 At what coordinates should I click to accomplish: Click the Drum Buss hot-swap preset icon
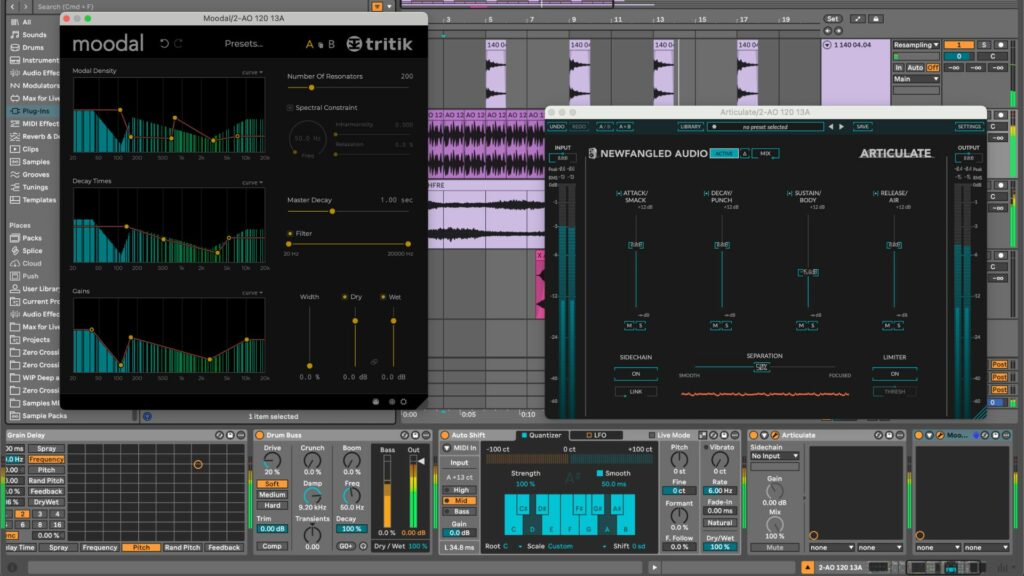[405, 435]
